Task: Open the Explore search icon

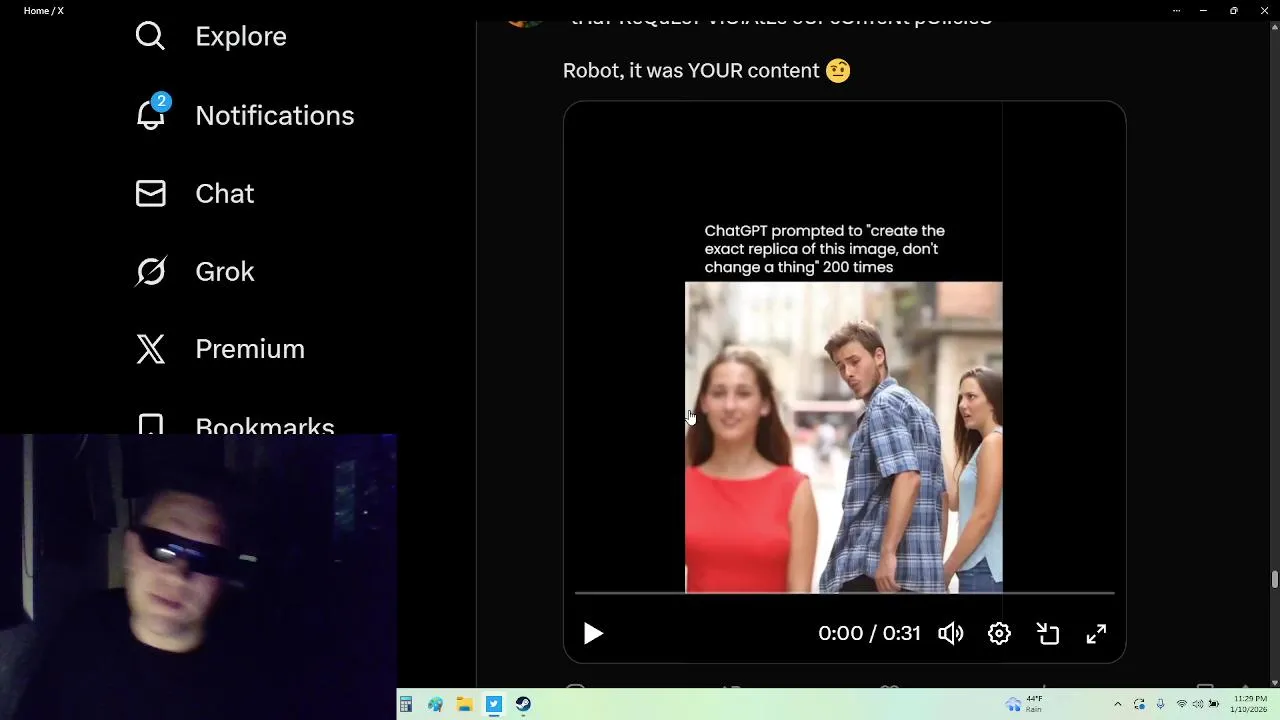Action: click(x=150, y=36)
